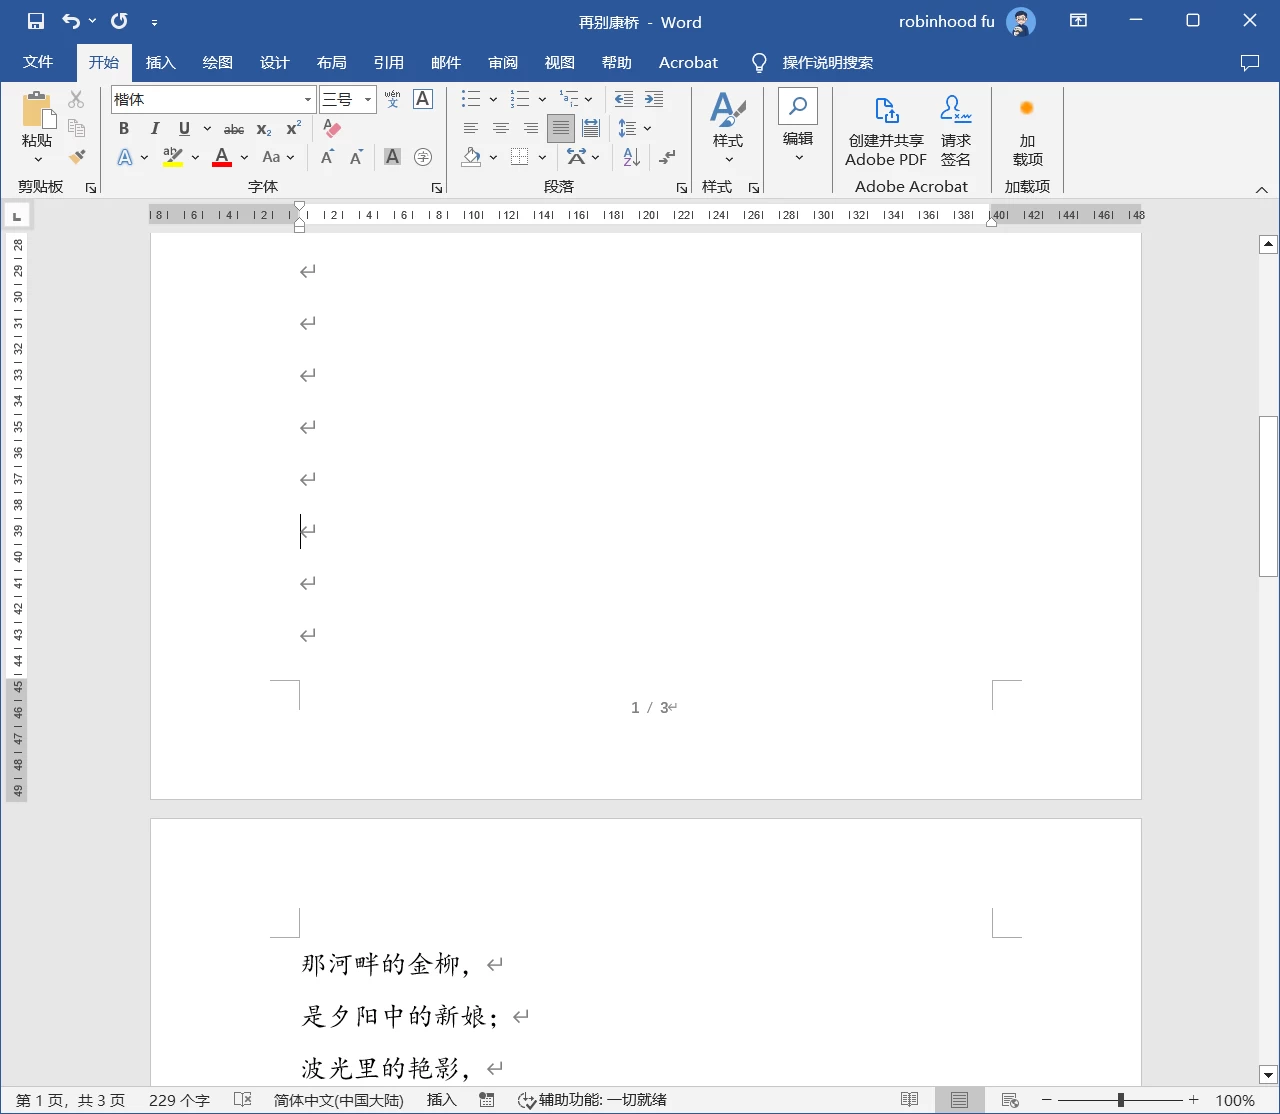Toggle Bold formatting
The image size is (1280, 1114).
124,128
